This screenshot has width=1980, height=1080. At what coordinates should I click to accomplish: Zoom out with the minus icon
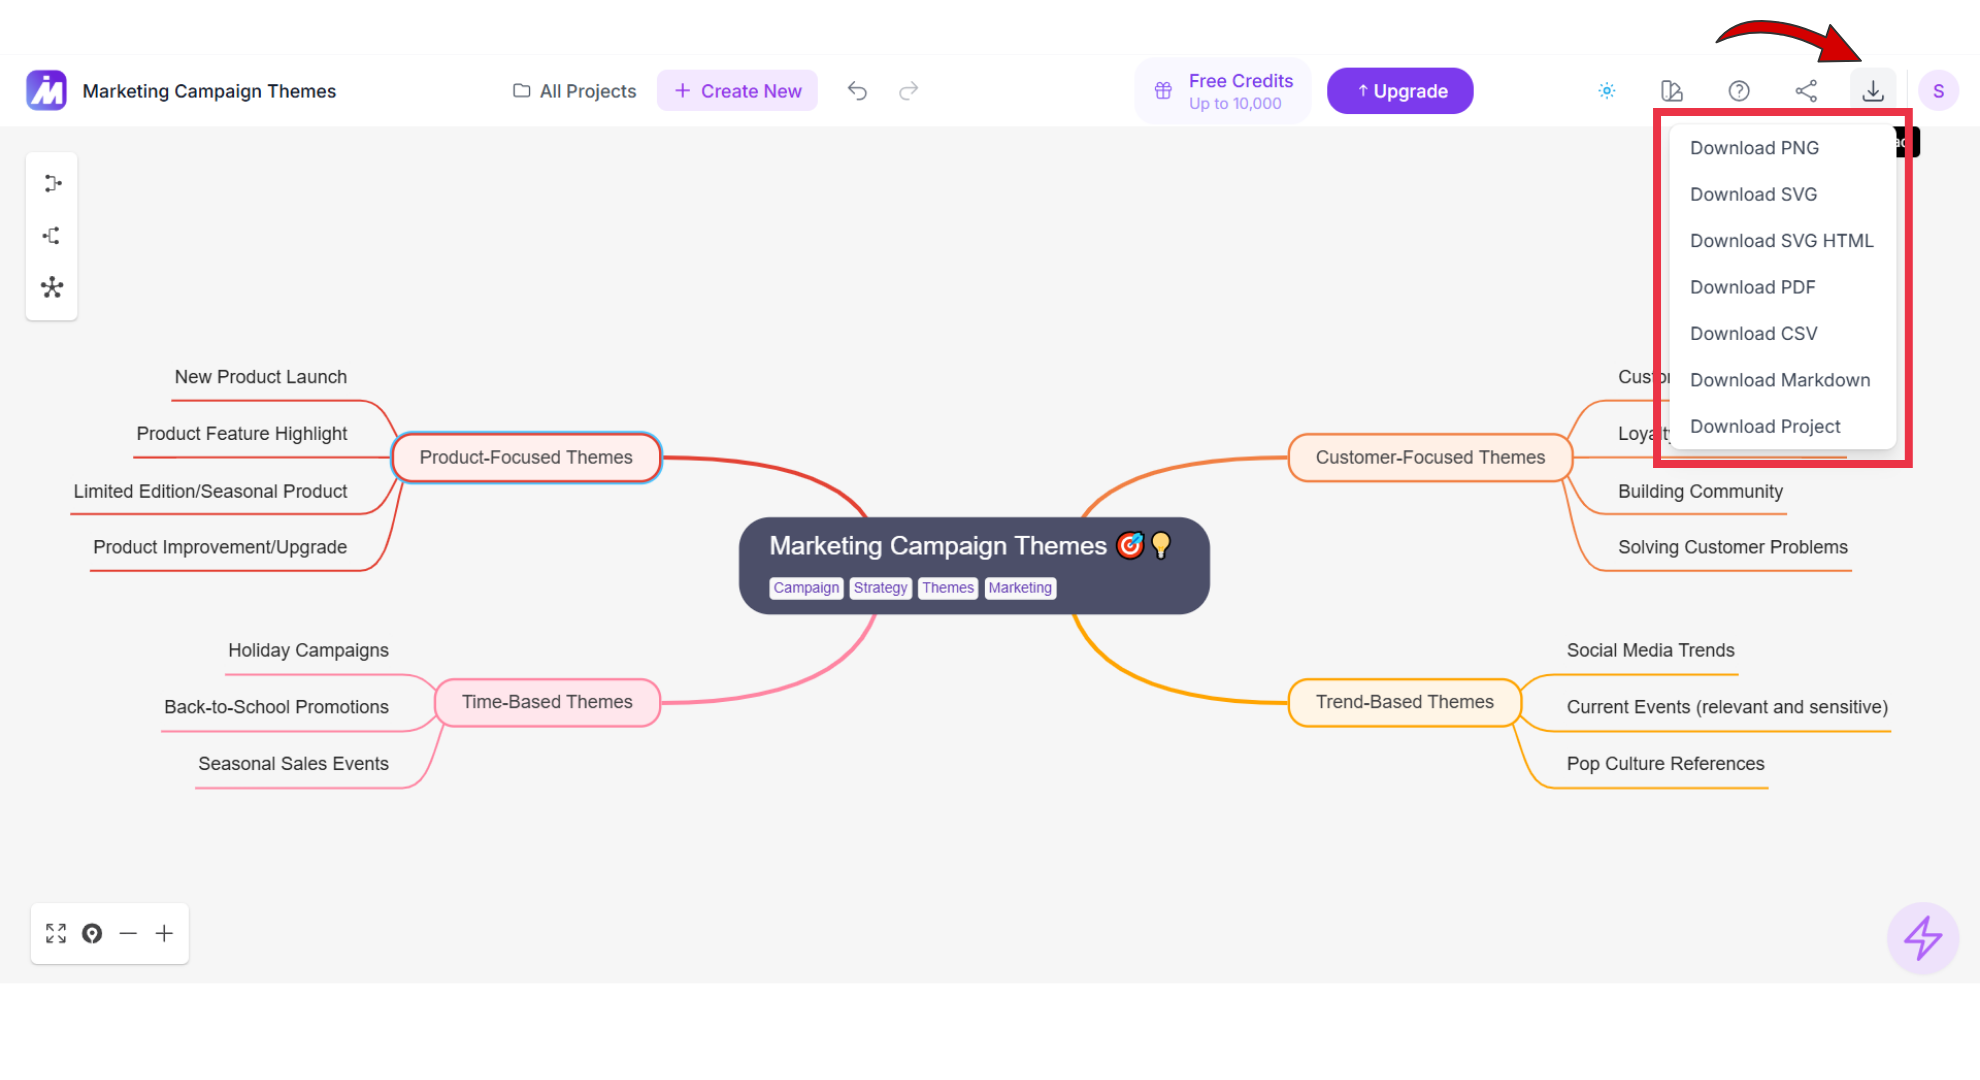pos(128,933)
